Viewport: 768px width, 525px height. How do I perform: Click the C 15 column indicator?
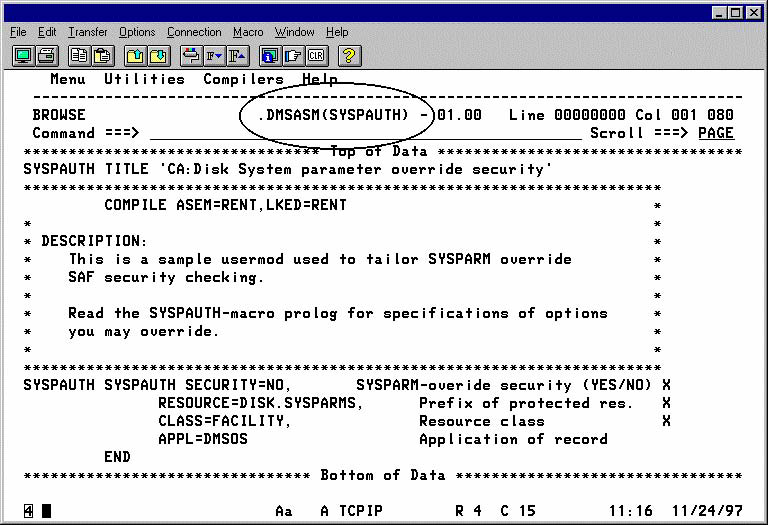click(518, 511)
